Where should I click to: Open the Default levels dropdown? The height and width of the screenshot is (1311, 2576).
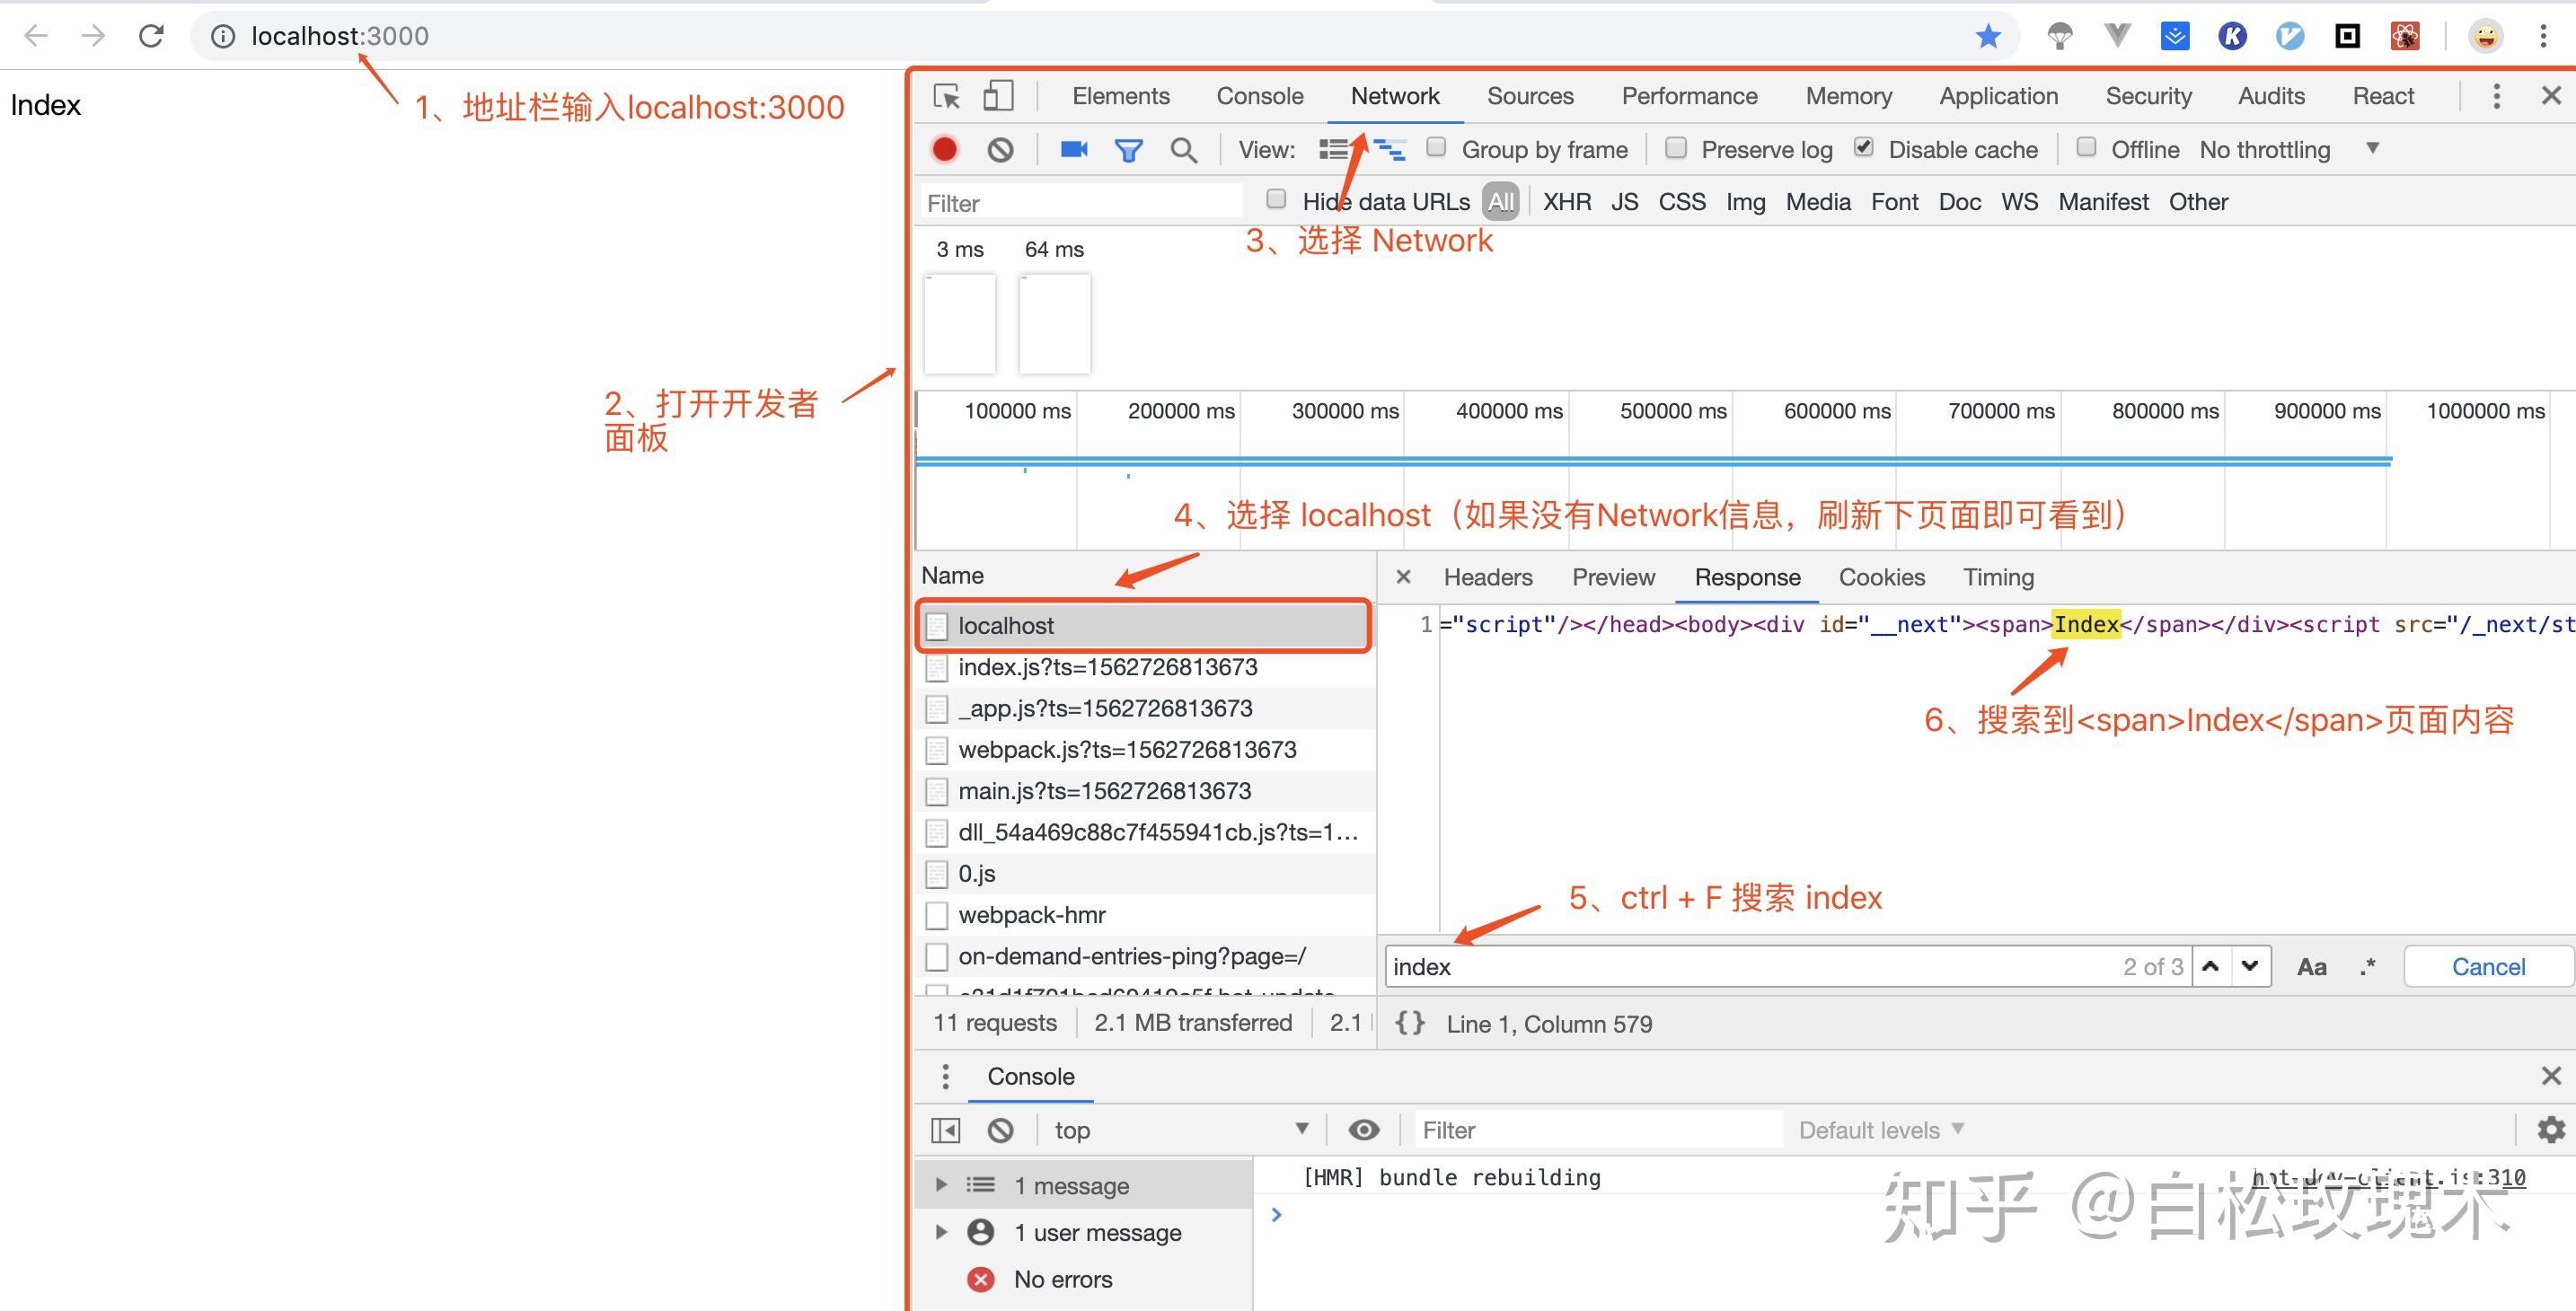[x=1878, y=1129]
